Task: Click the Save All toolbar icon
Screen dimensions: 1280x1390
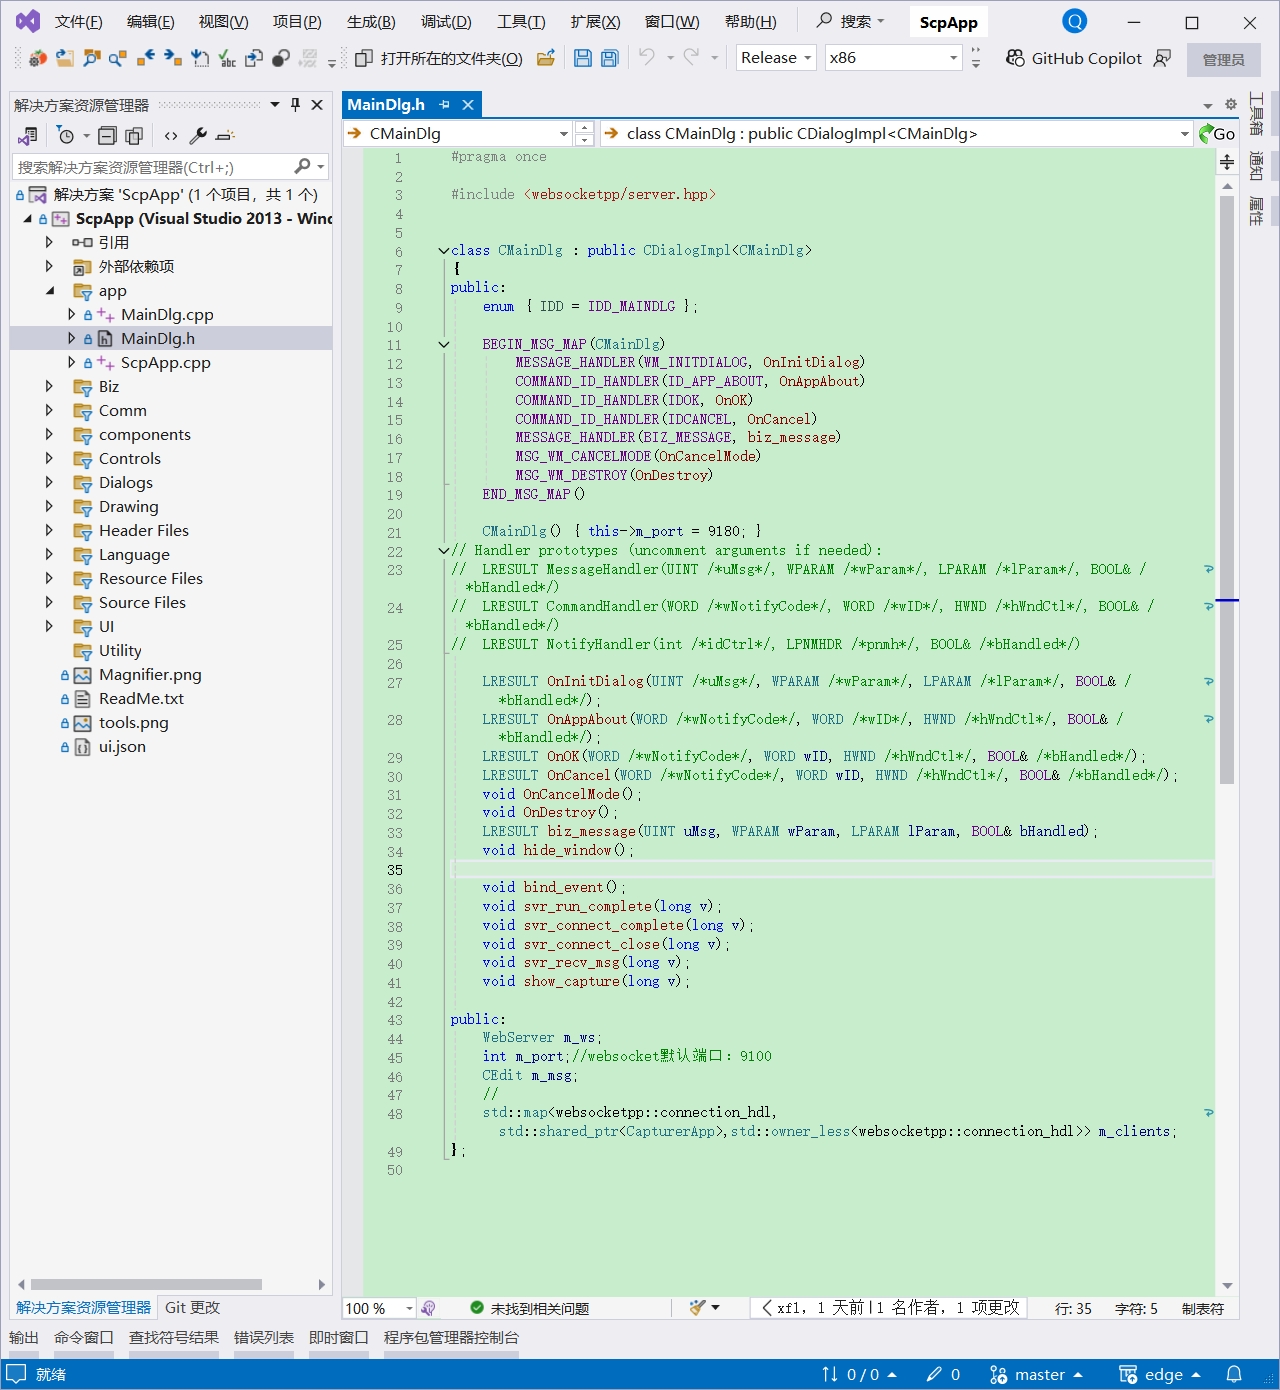Action: tap(609, 58)
